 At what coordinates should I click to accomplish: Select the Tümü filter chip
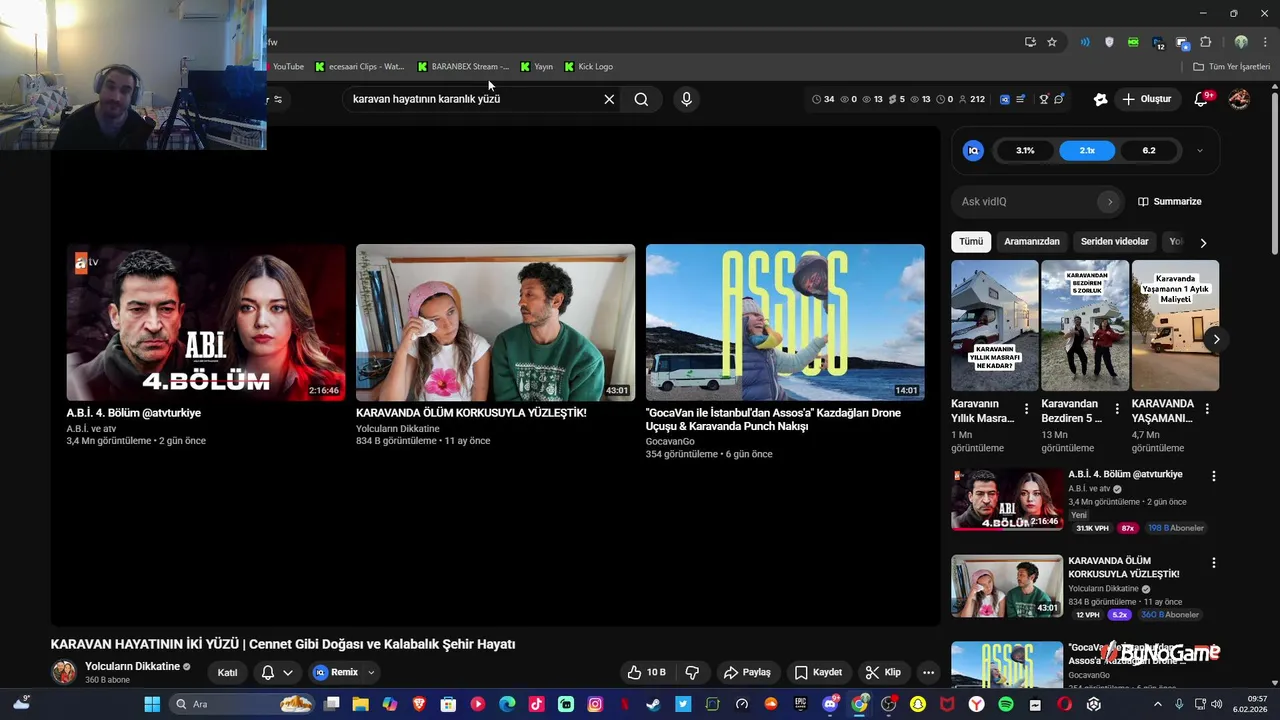pos(971,242)
